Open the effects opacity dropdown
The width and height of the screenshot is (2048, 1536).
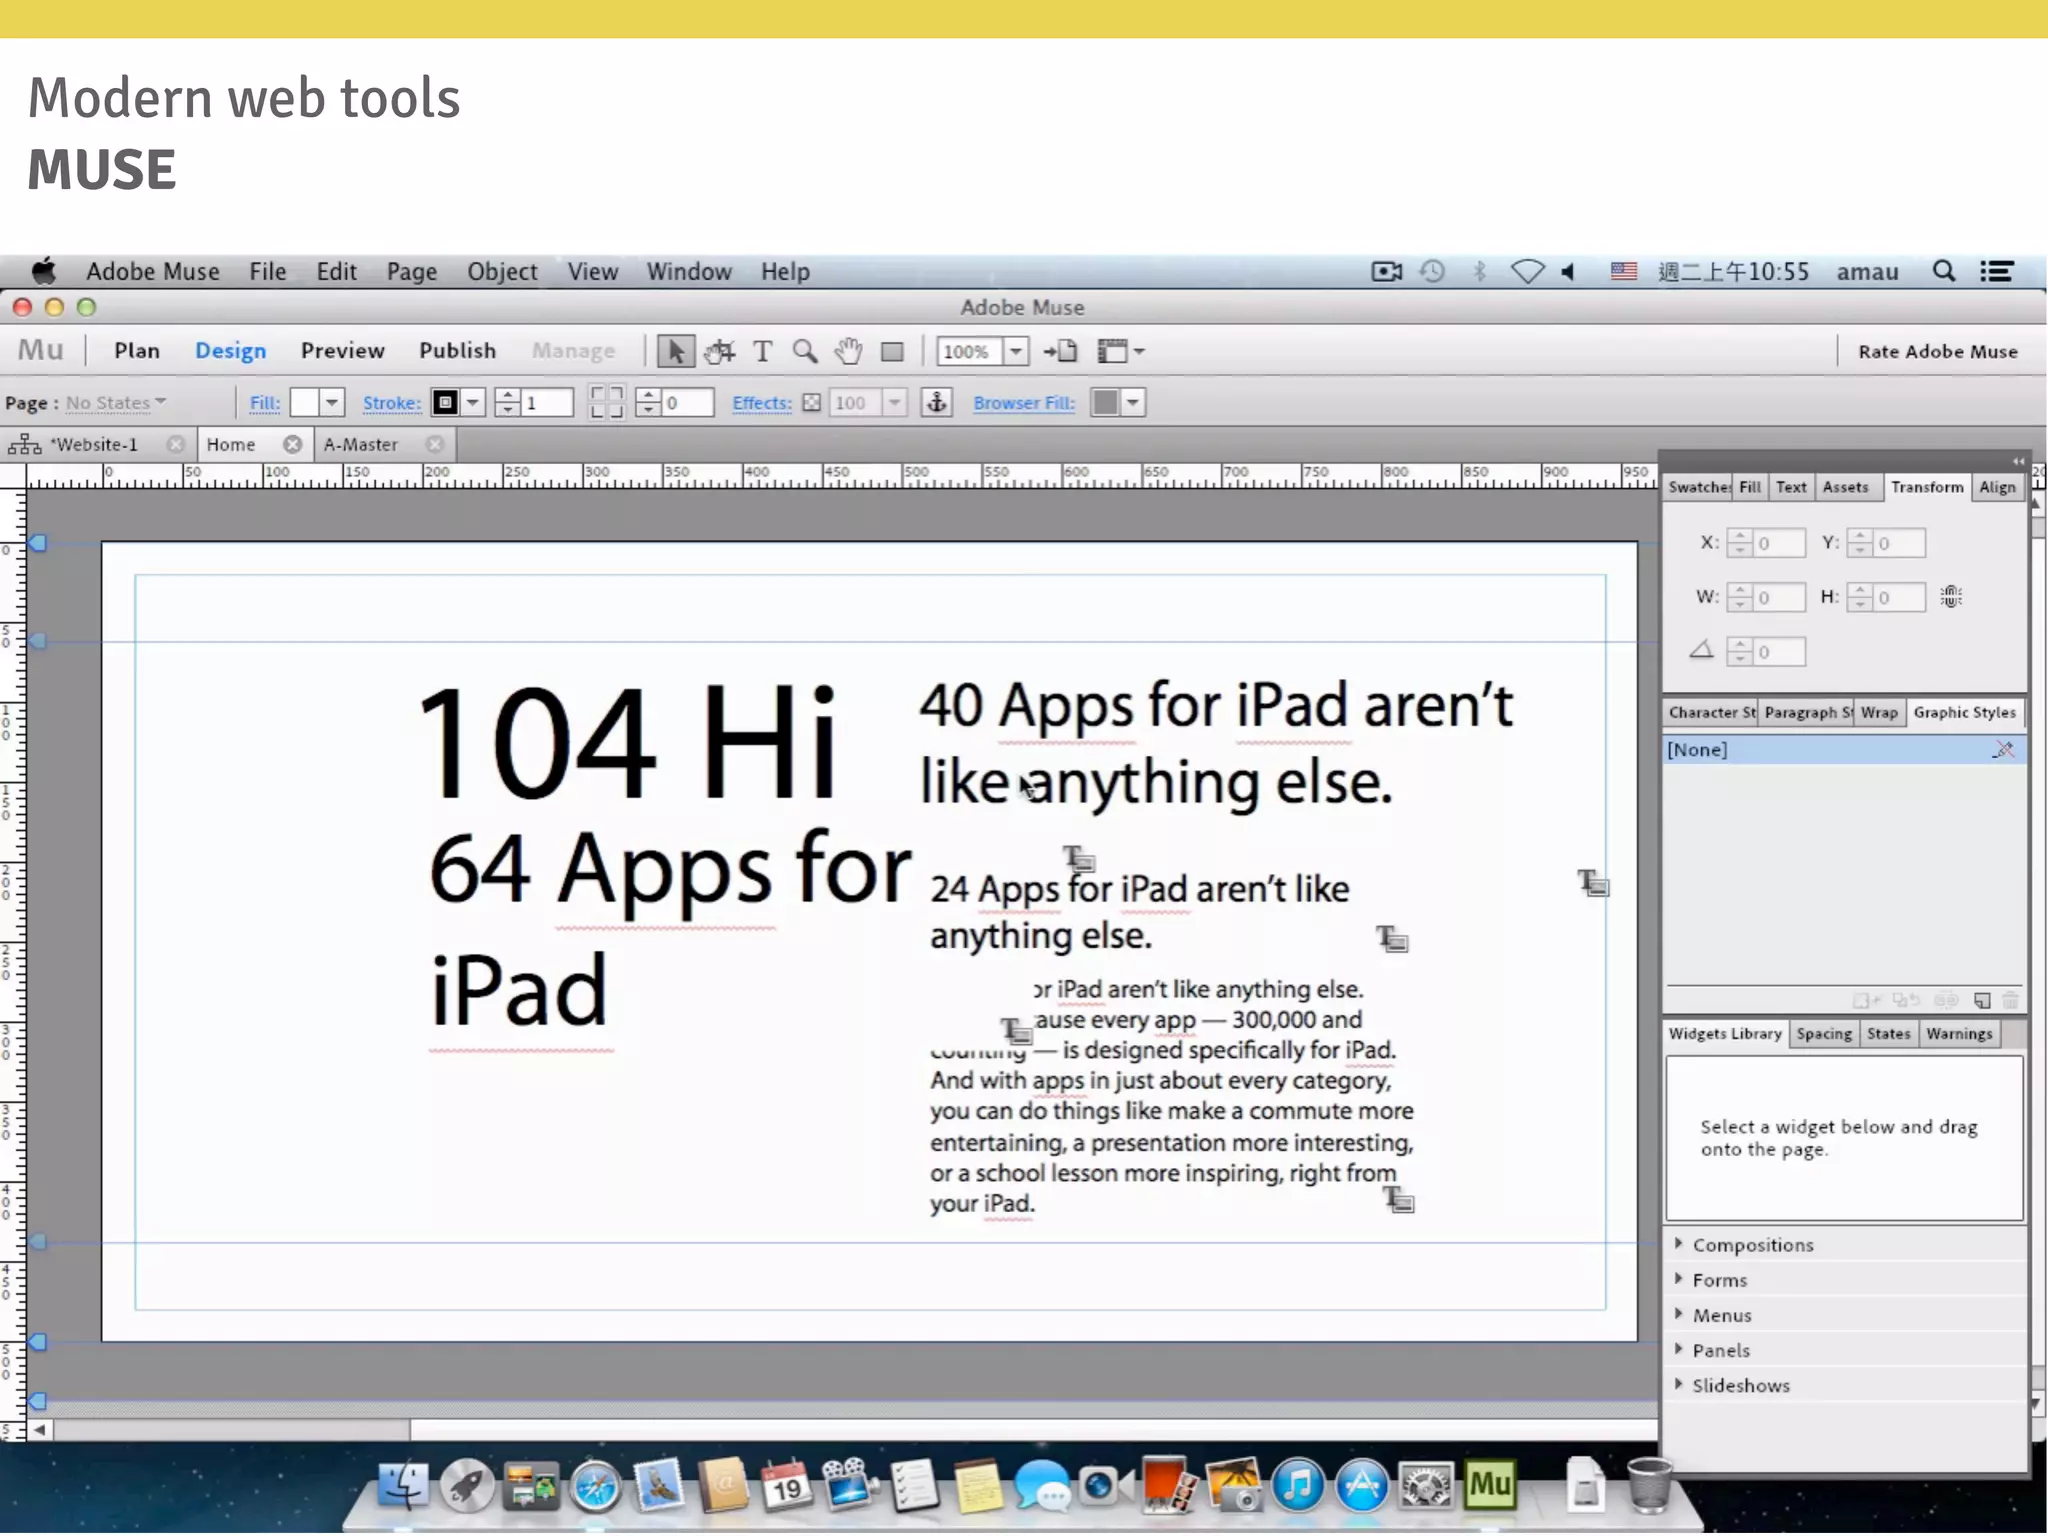895,403
